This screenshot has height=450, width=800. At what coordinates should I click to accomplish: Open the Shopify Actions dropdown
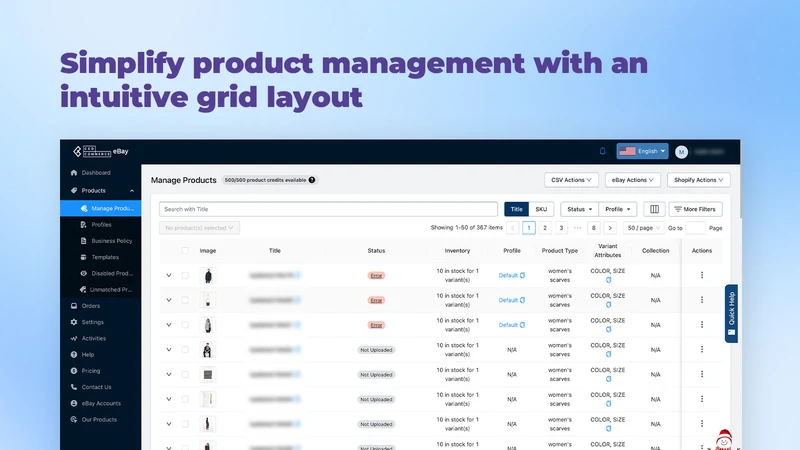click(698, 180)
